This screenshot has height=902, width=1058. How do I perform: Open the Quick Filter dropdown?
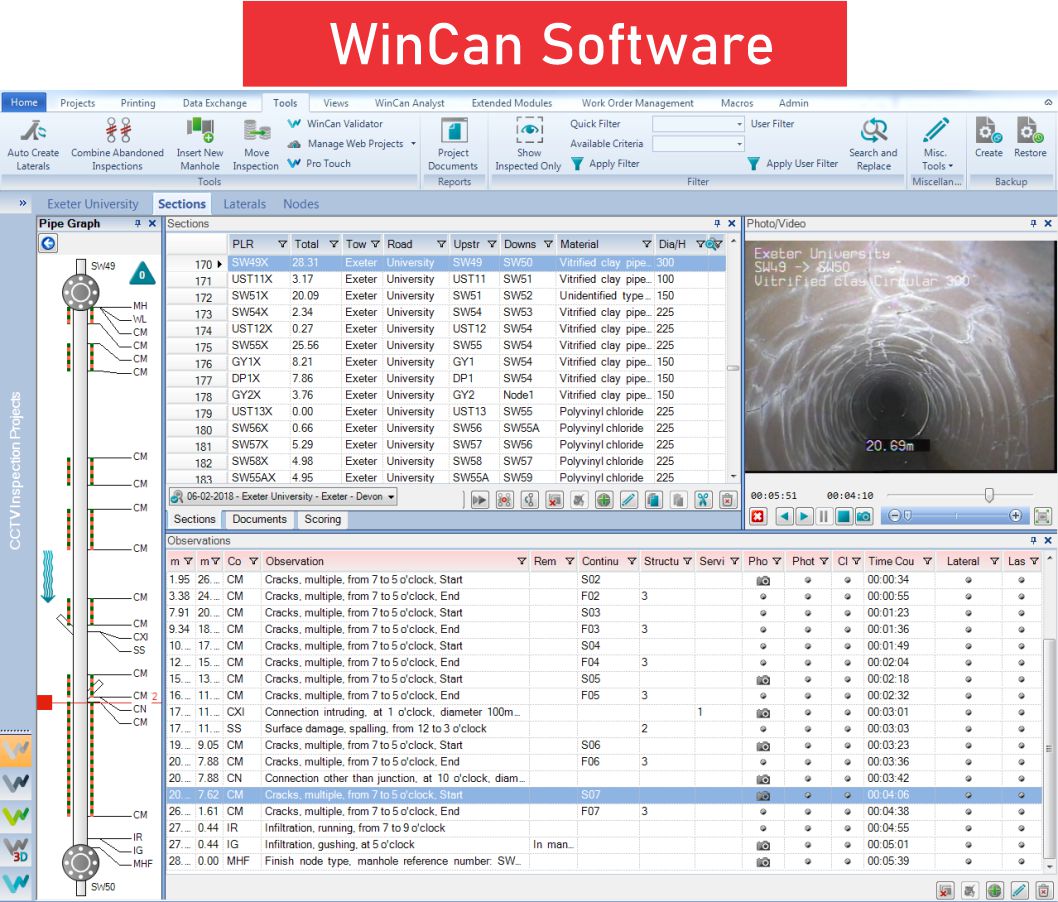point(739,124)
